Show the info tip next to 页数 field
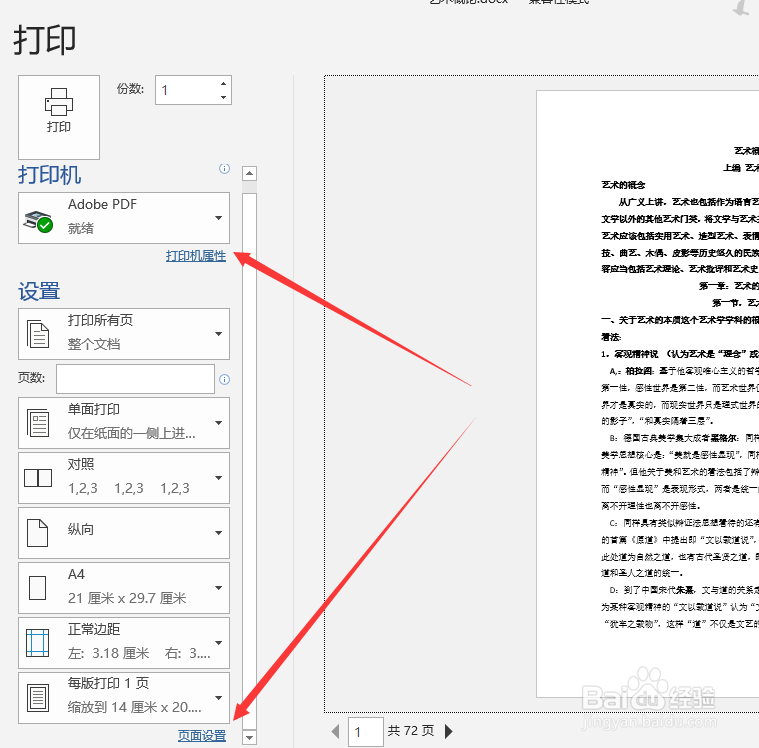Viewport: 759px width, 748px height. click(x=224, y=379)
